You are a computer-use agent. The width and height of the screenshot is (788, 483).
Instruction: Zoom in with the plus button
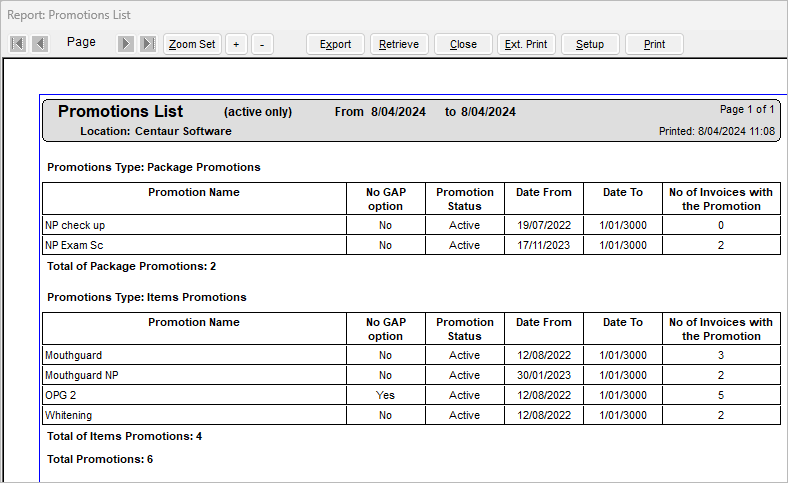(236, 44)
